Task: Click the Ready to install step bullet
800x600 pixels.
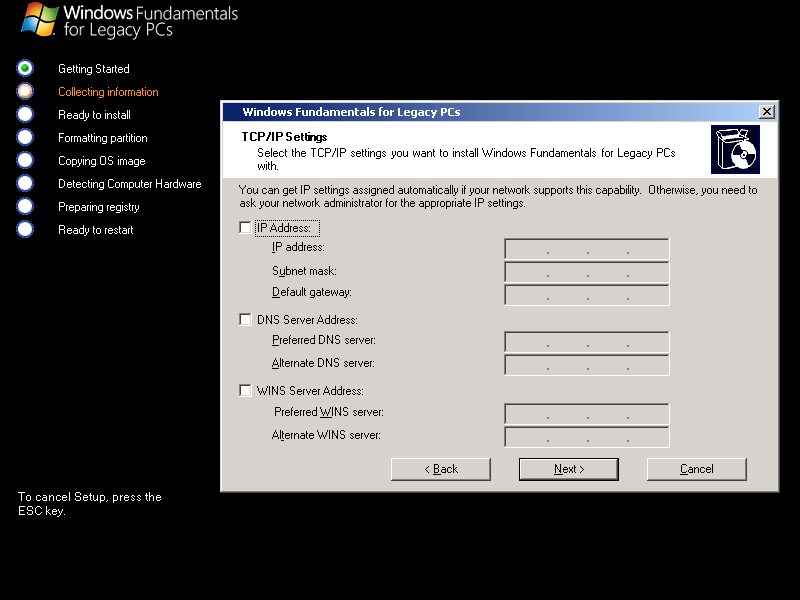Action: (x=25, y=114)
